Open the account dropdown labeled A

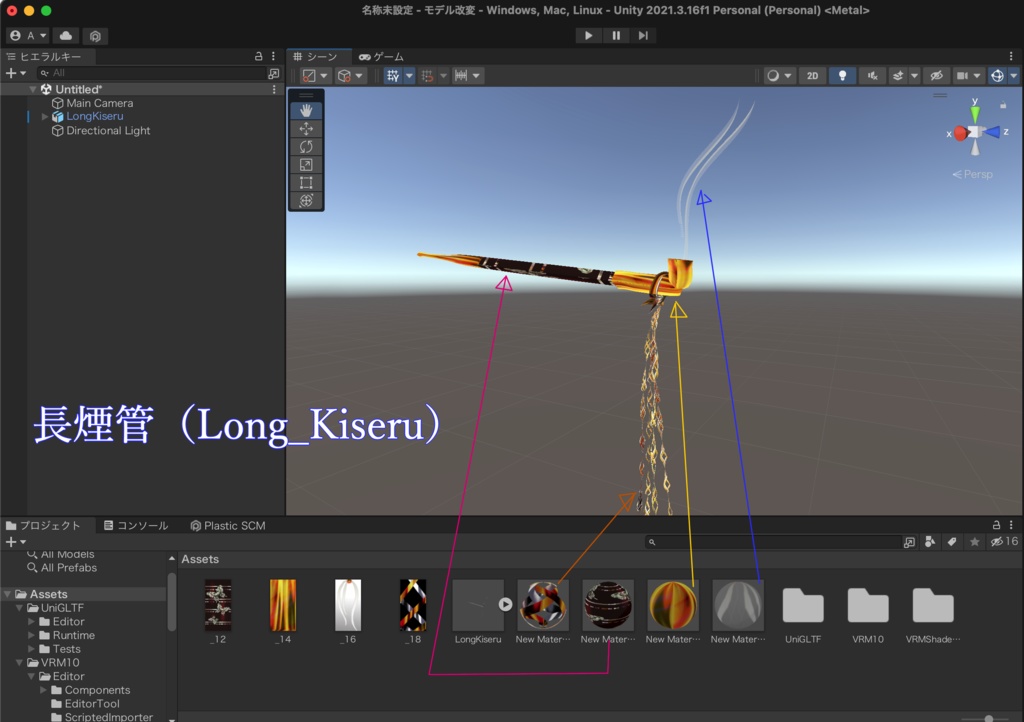pos(27,36)
